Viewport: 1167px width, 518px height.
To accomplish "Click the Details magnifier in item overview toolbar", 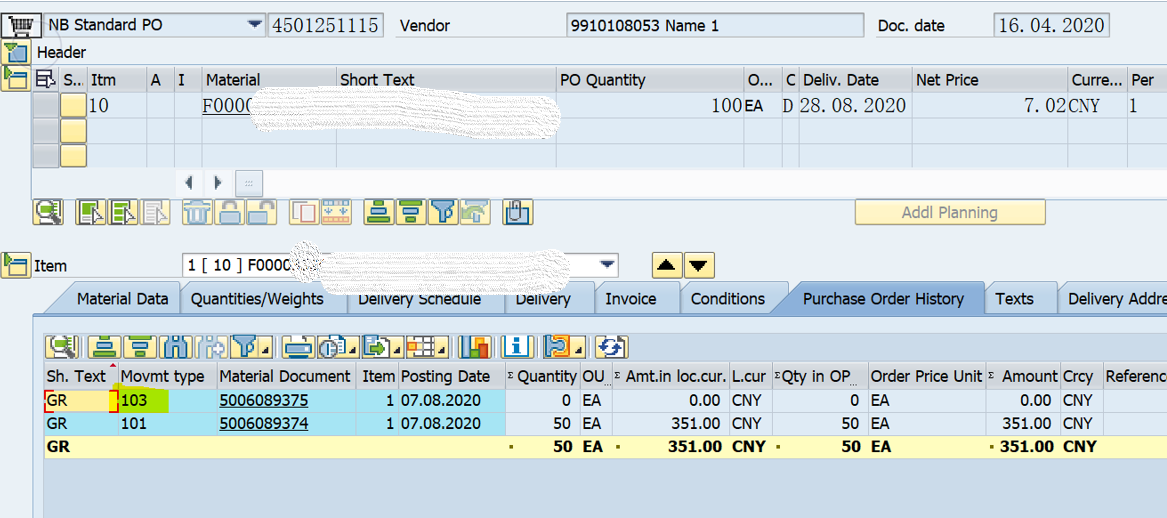I will pos(49,212).
